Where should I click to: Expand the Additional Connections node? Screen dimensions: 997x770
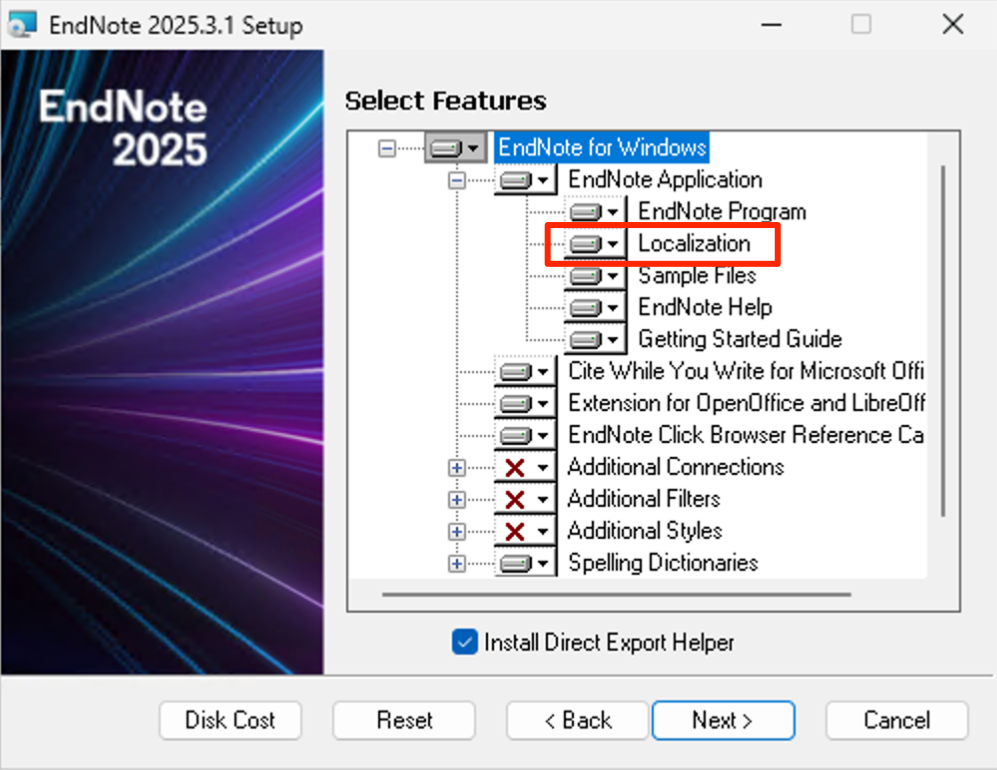[457, 468]
